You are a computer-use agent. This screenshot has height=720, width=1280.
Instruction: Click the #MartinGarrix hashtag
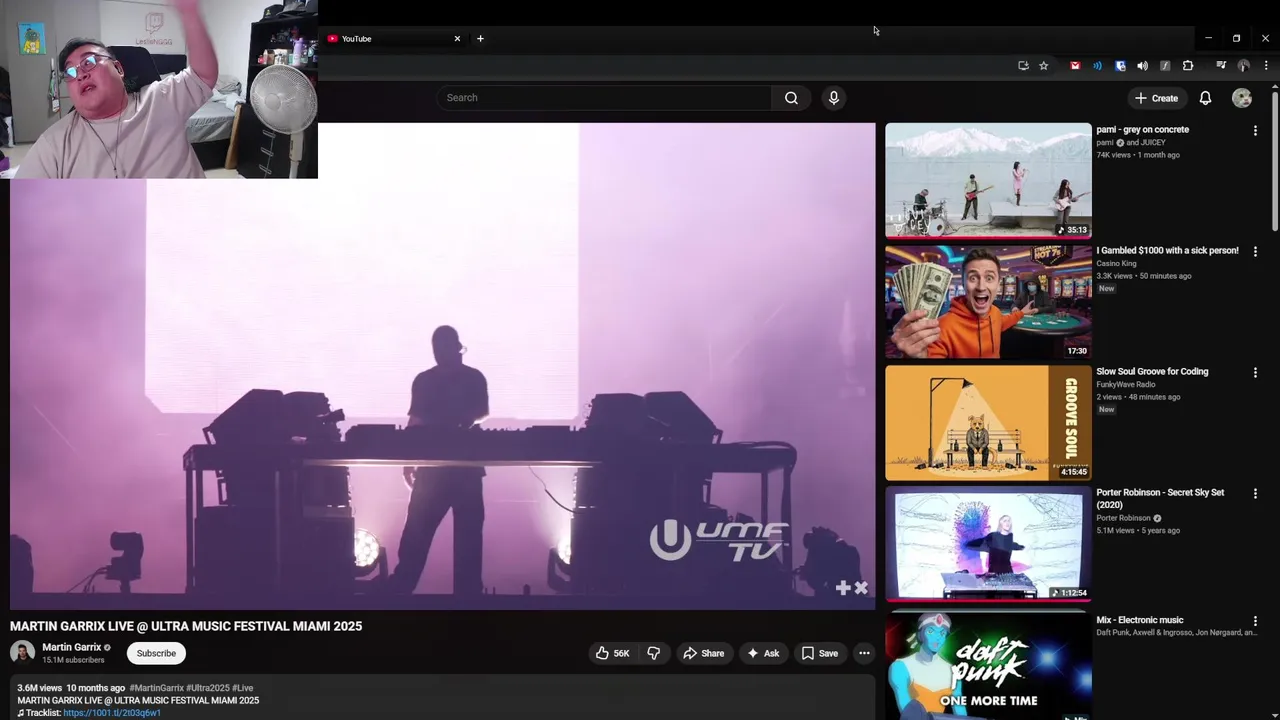(157, 688)
